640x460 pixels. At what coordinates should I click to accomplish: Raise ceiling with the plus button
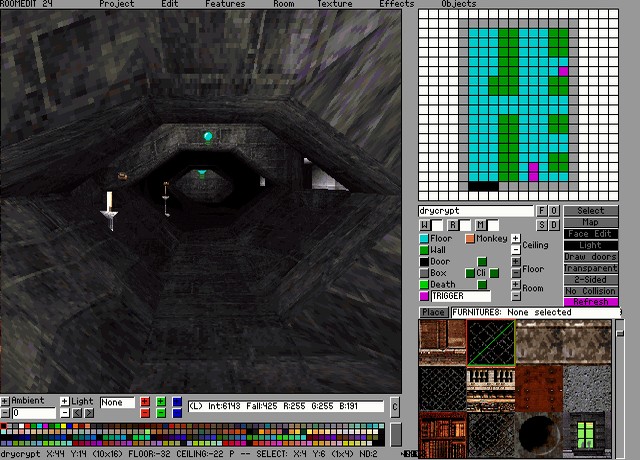point(515,239)
